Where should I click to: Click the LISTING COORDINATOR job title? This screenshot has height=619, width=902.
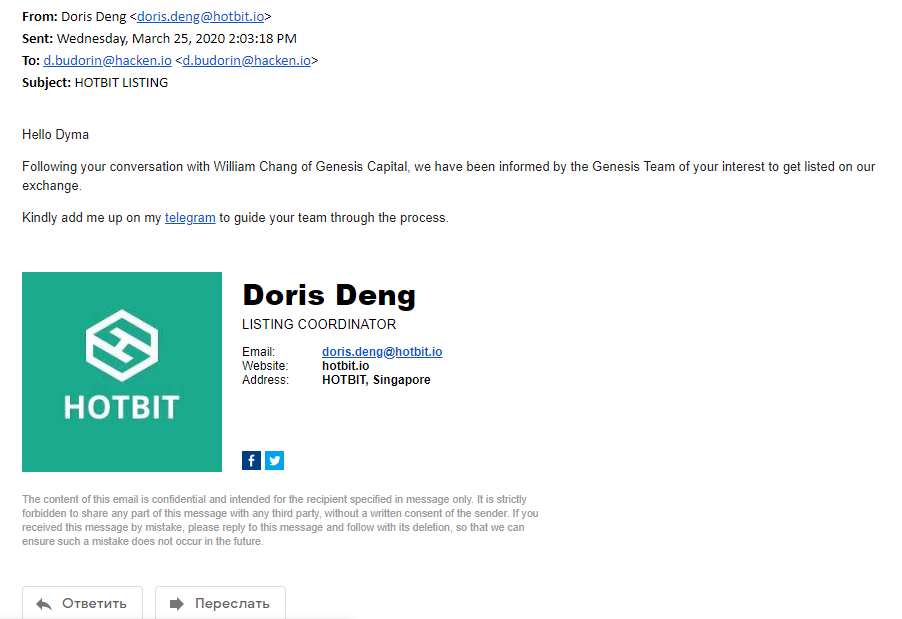tap(319, 324)
